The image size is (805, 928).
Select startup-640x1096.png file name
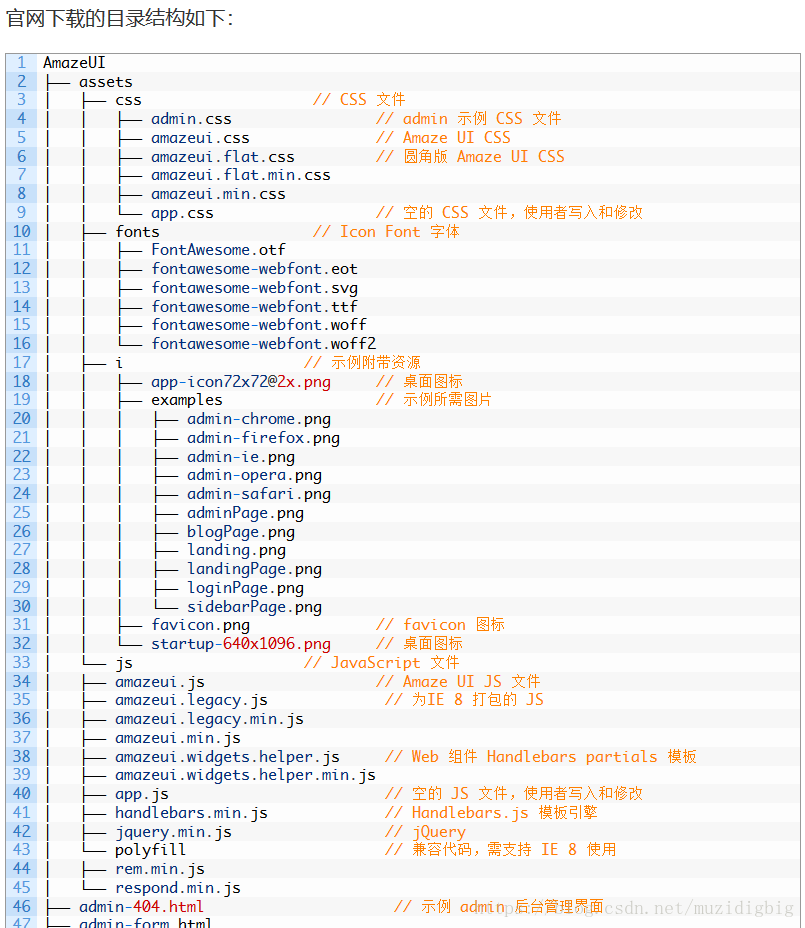[241, 644]
